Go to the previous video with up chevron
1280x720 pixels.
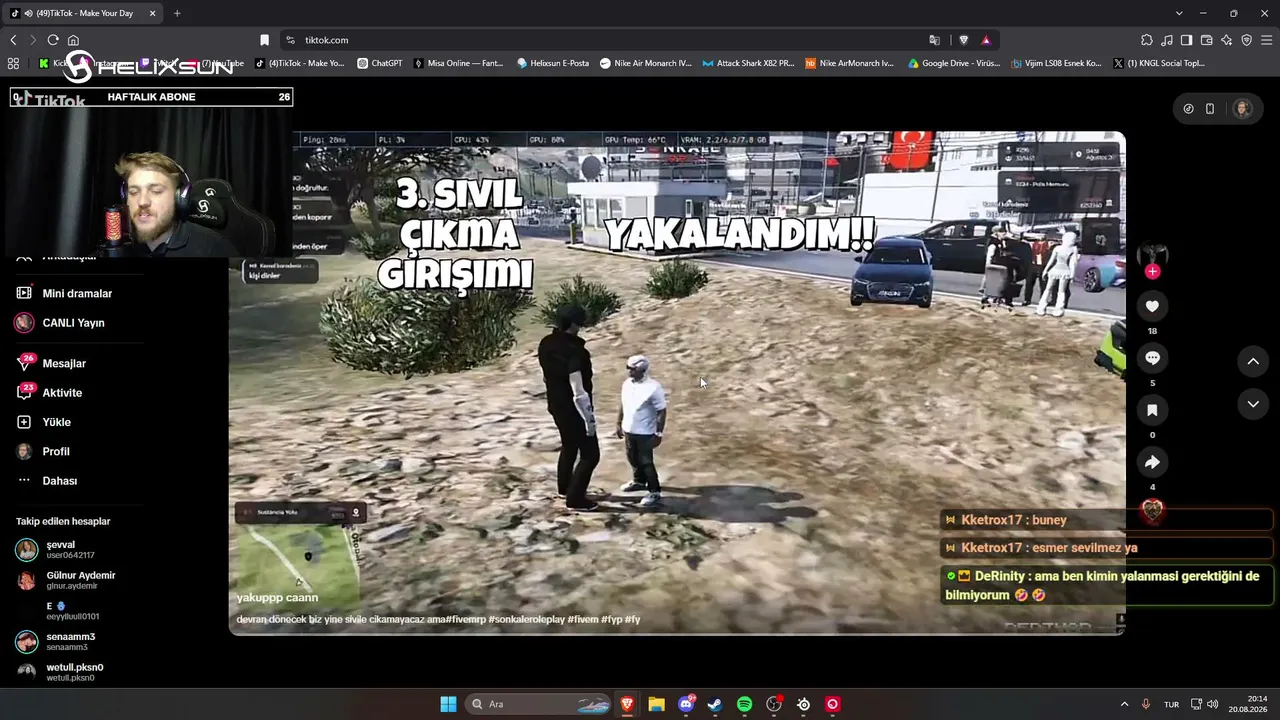coord(1253,361)
